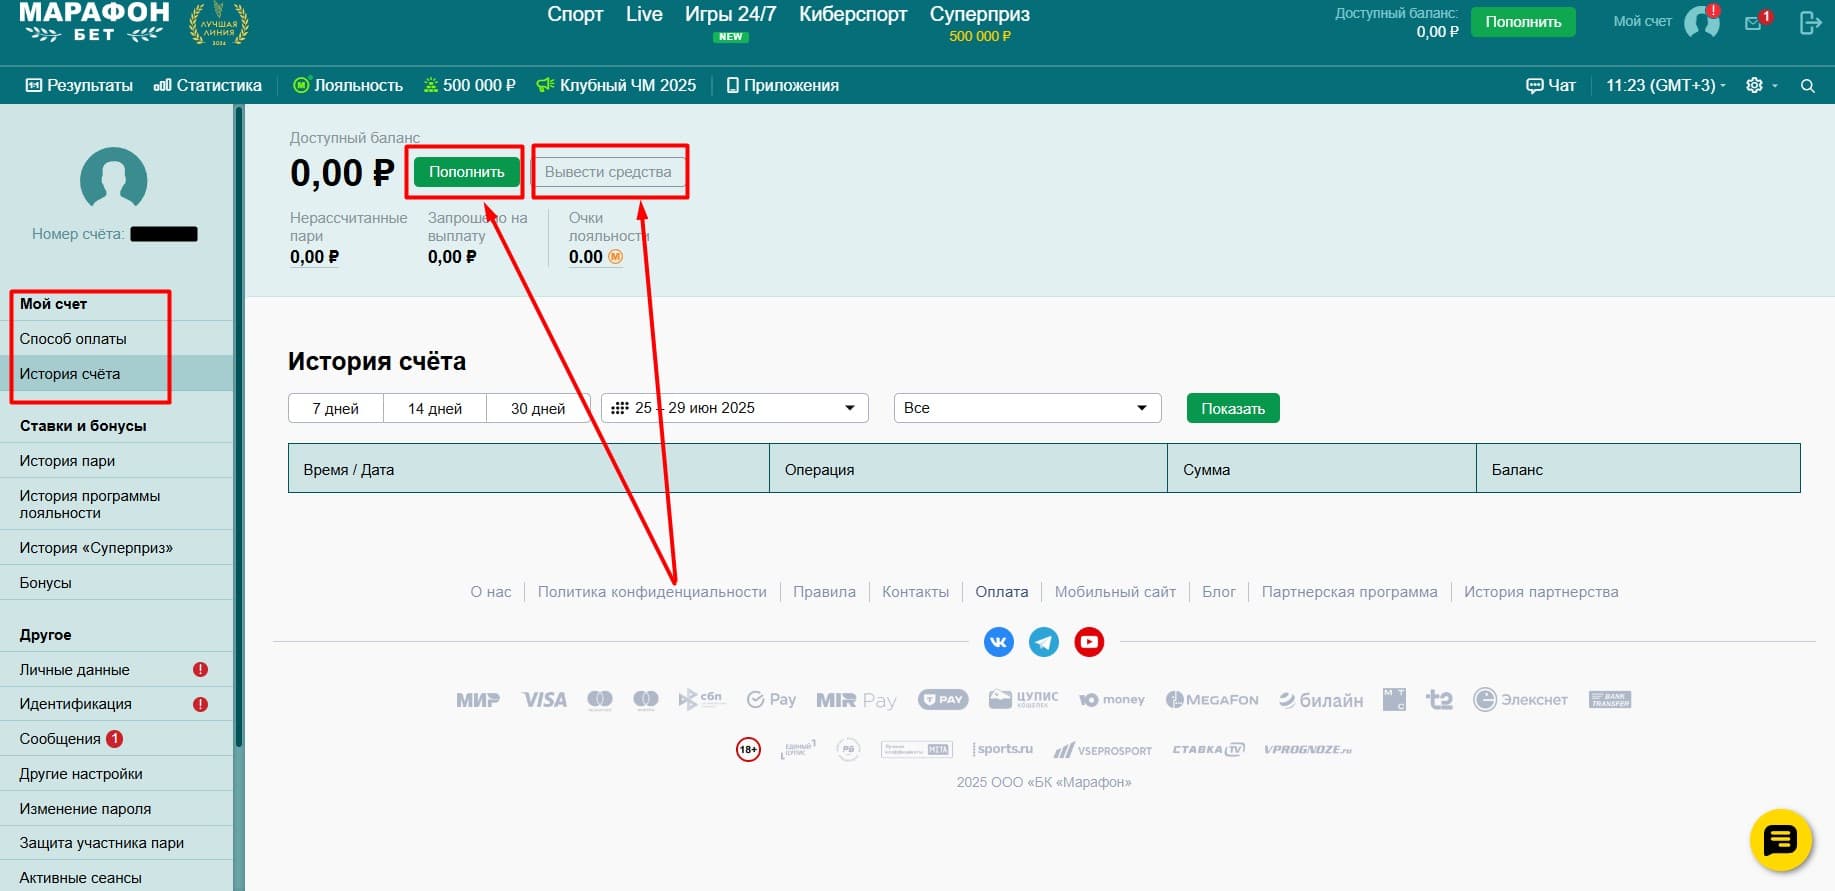Image resolution: width=1835 pixels, height=891 pixels.
Task: Open Активные сеансы in sidebar
Action: point(116,878)
